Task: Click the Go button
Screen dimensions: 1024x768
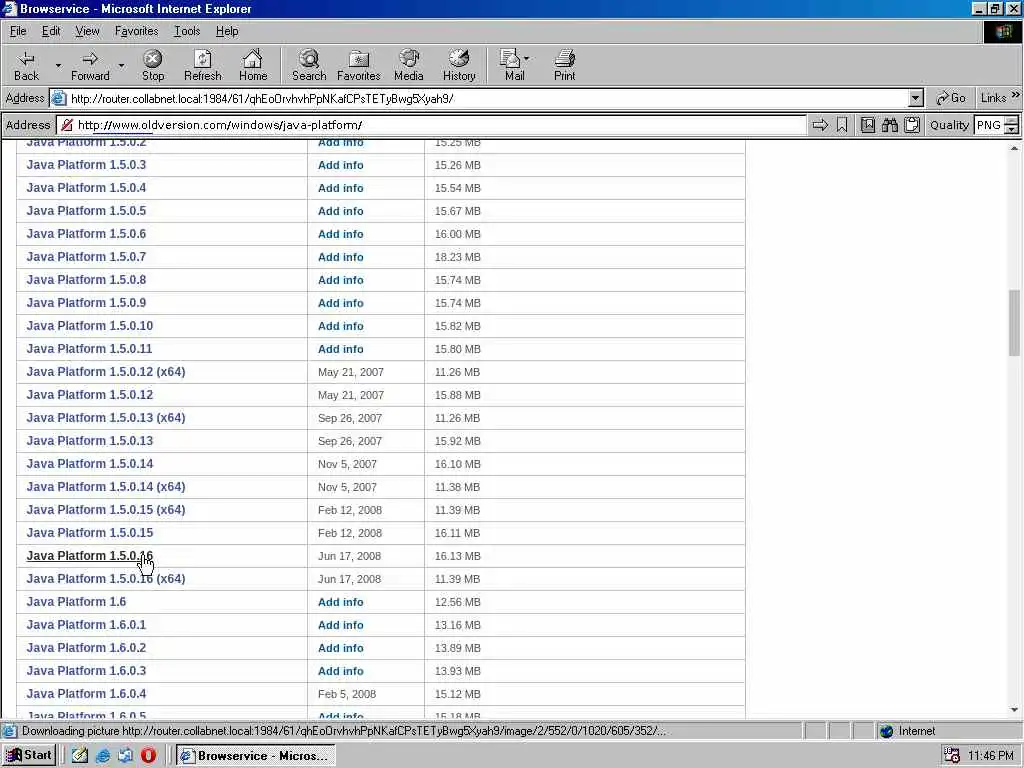Action: (x=950, y=98)
